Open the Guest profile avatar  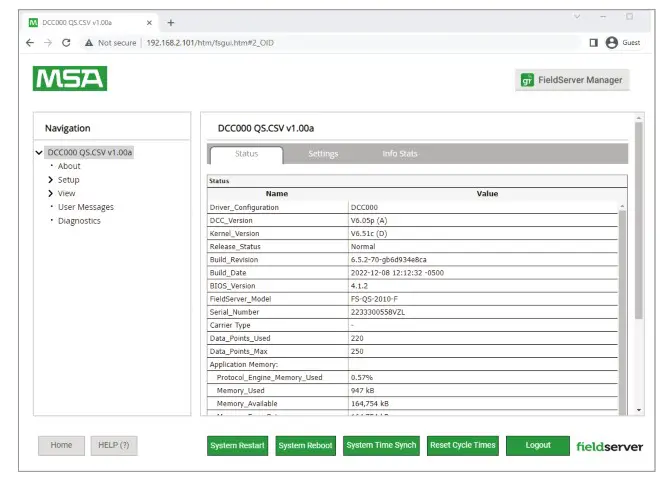click(x=611, y=43)
